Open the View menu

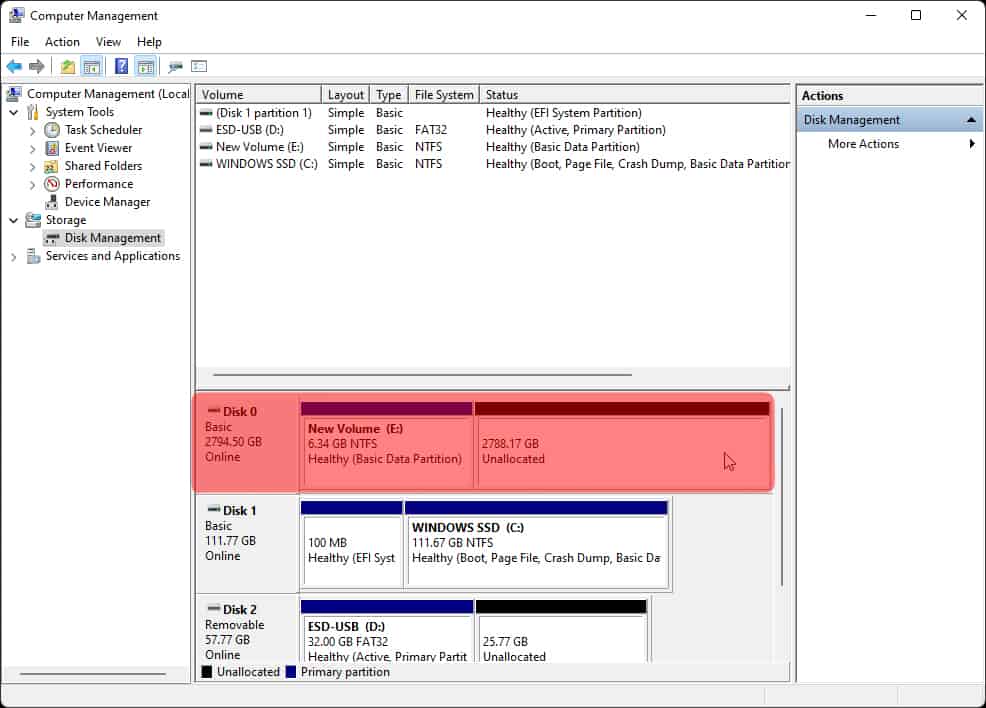[108, 41]
